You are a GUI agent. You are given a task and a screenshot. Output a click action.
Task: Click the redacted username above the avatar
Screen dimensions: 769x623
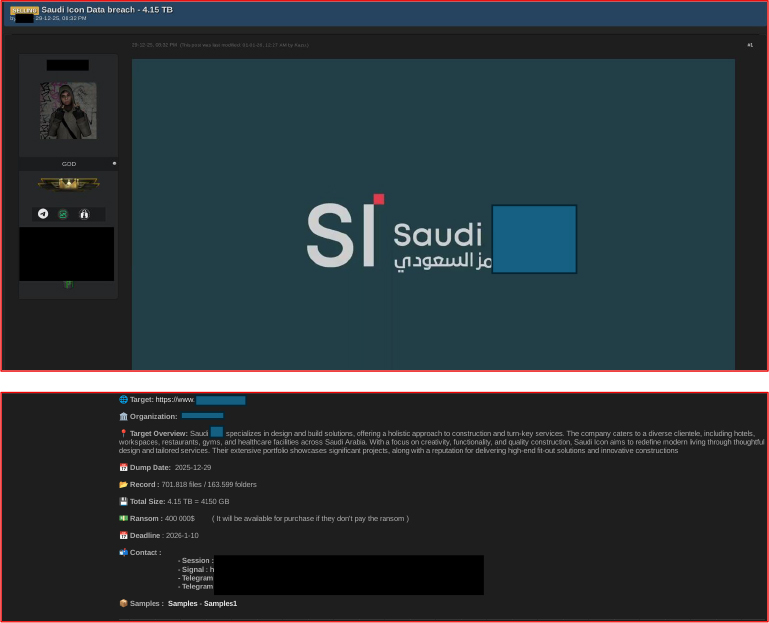click(x=67, y=65)
